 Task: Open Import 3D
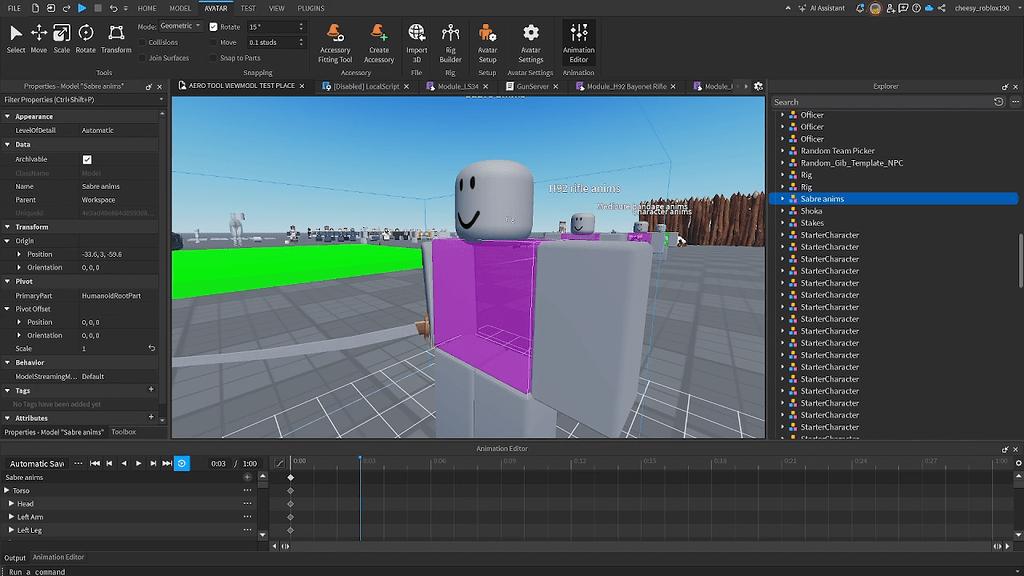pos(417,43)
